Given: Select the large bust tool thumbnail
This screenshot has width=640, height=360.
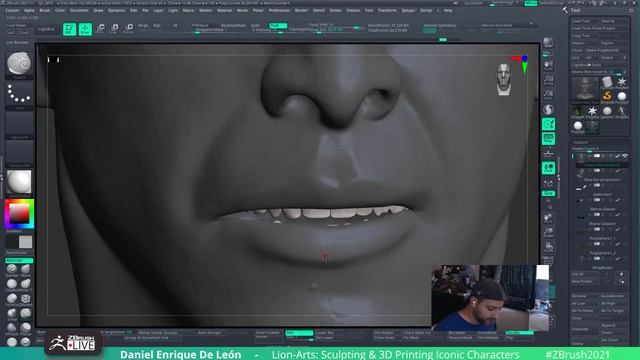Looking at the screenshot, I should tap(585, 89).
